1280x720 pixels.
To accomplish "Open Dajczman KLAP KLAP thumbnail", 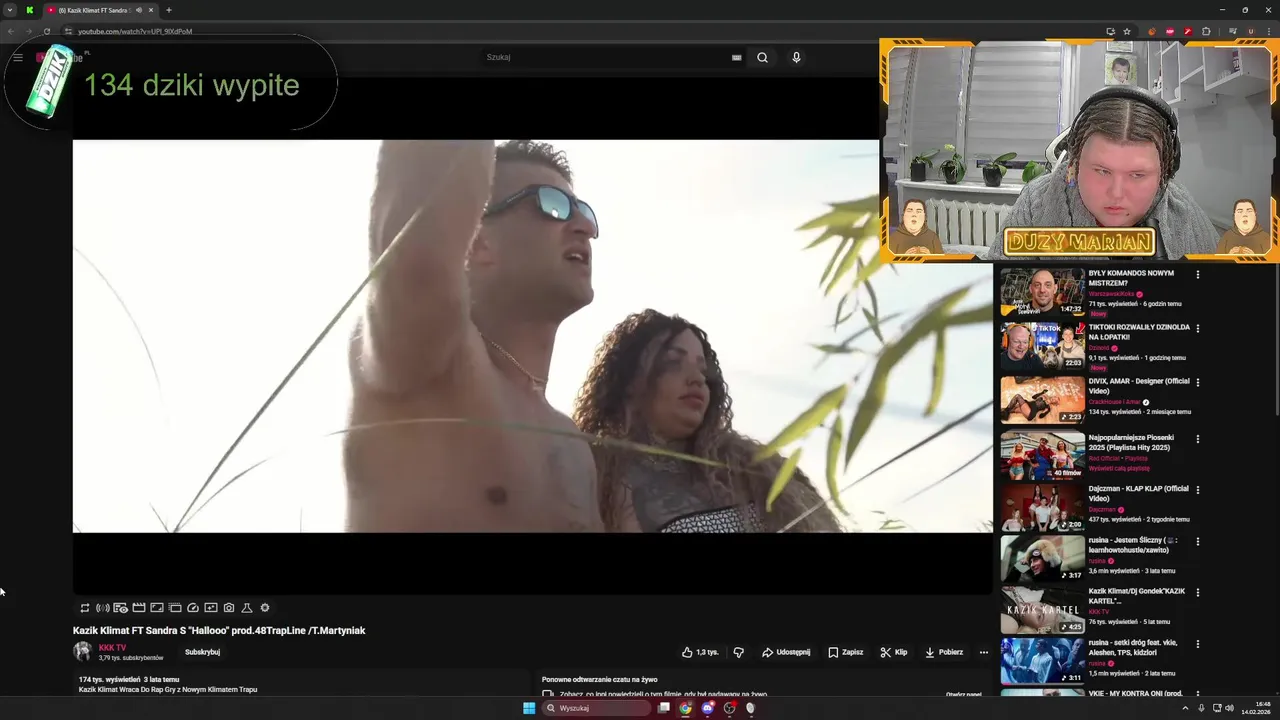I will [x=1042, y=507].
